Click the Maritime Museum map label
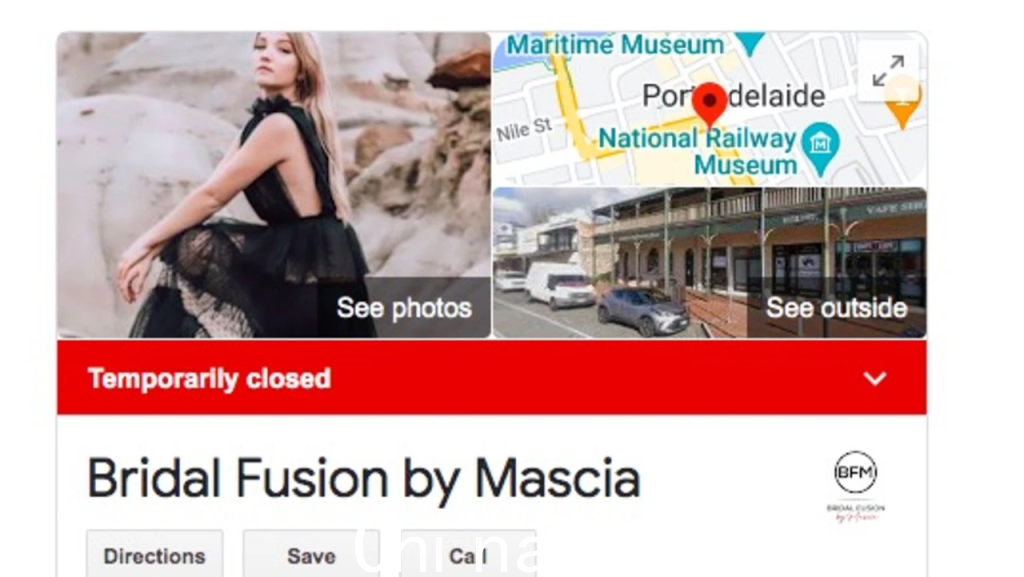Image resolution: width=1024 pixels, height=577 pixels. click(615, 44)
